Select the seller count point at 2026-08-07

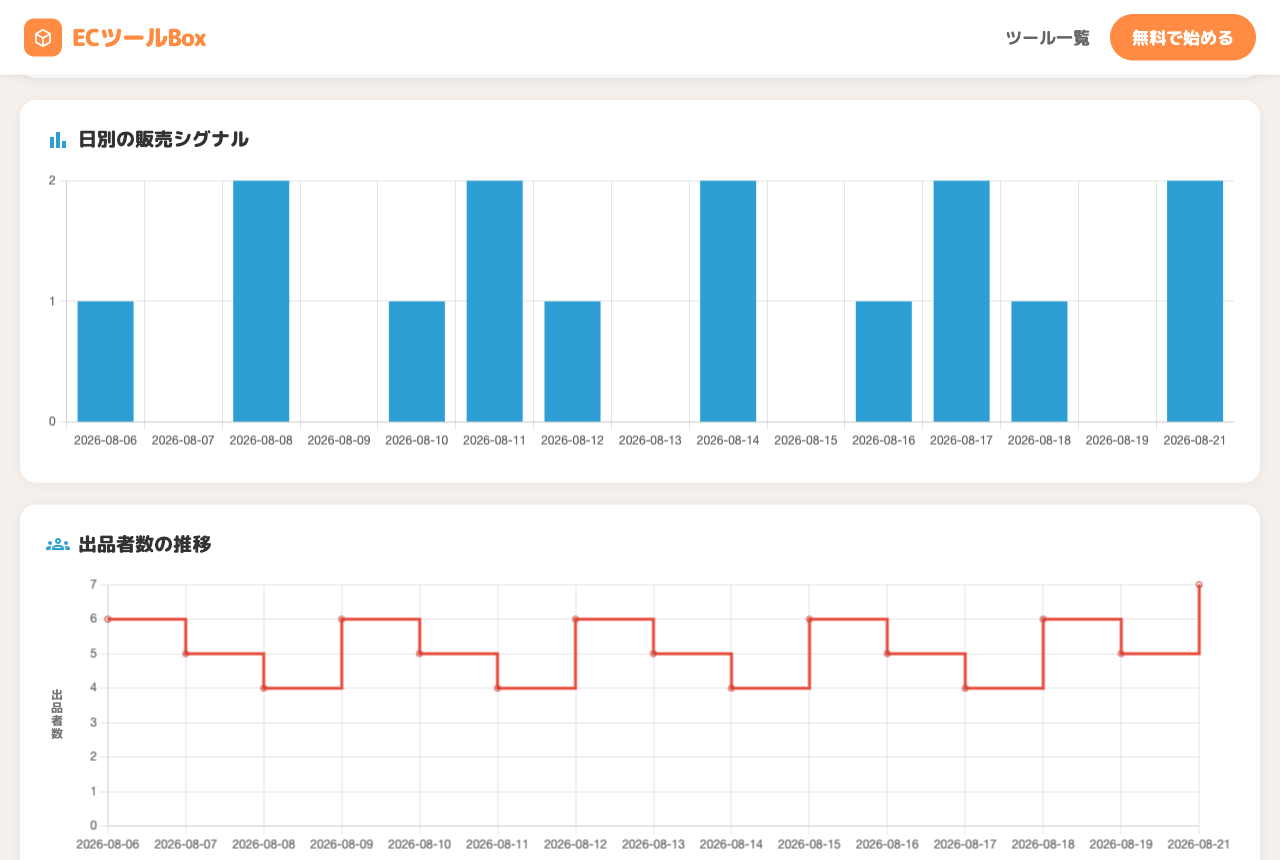(186, 654)
